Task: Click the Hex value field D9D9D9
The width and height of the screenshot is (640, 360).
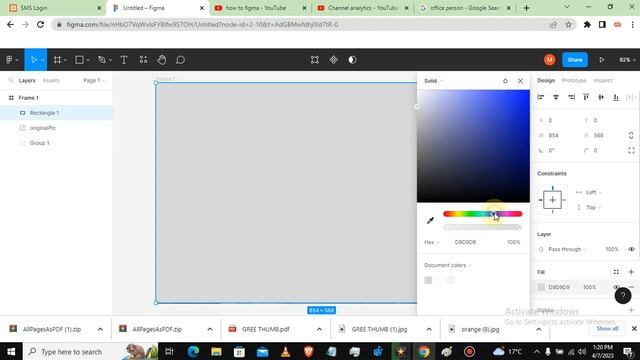Action: click(465, 242)
